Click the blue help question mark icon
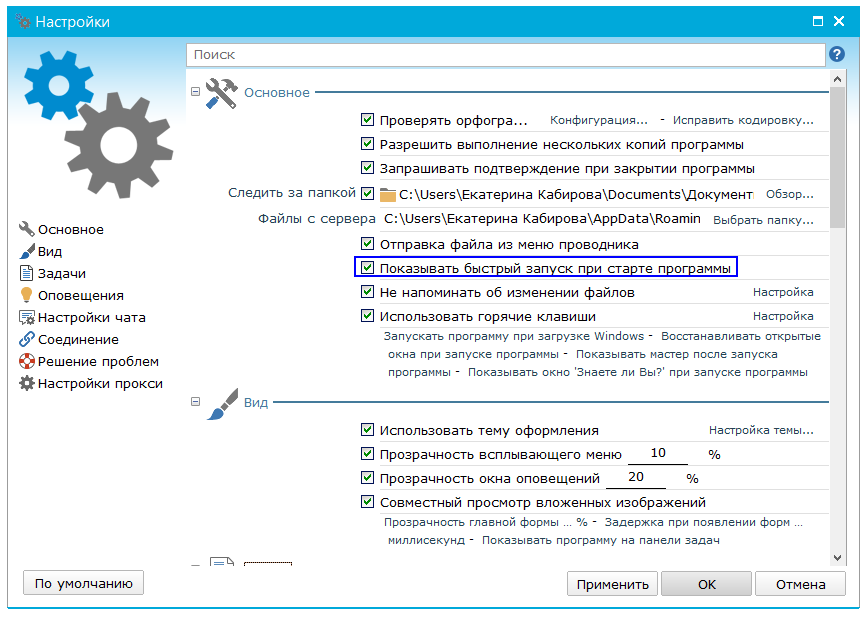The width and height of the screenshot is (868, 618). (x=836, y=55)
